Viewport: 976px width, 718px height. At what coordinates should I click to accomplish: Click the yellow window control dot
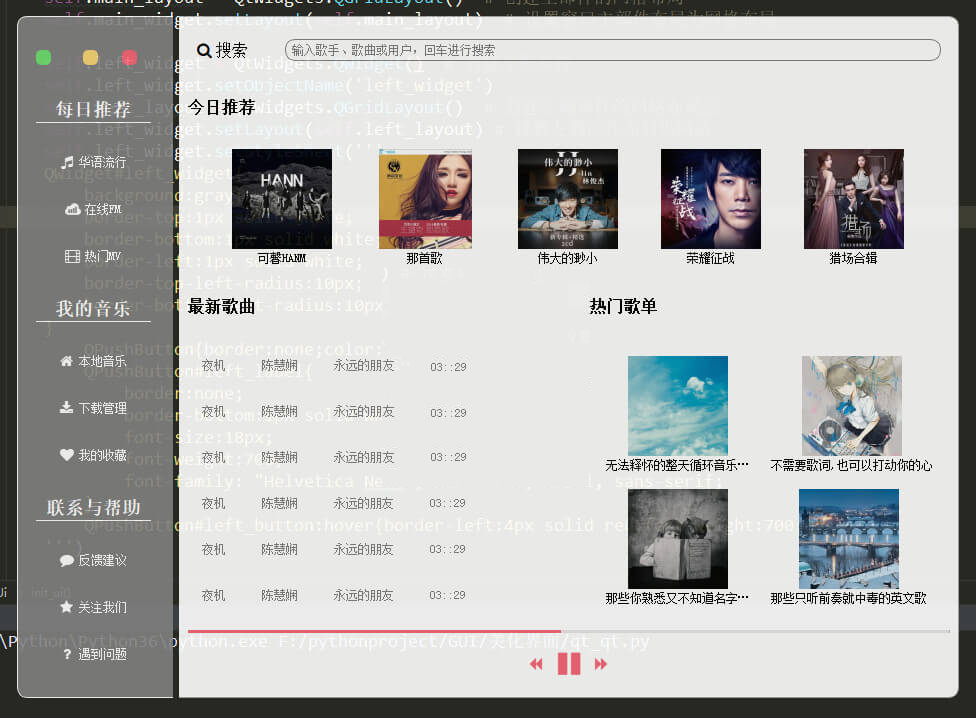pyautogui.click(x=90, y=58)
